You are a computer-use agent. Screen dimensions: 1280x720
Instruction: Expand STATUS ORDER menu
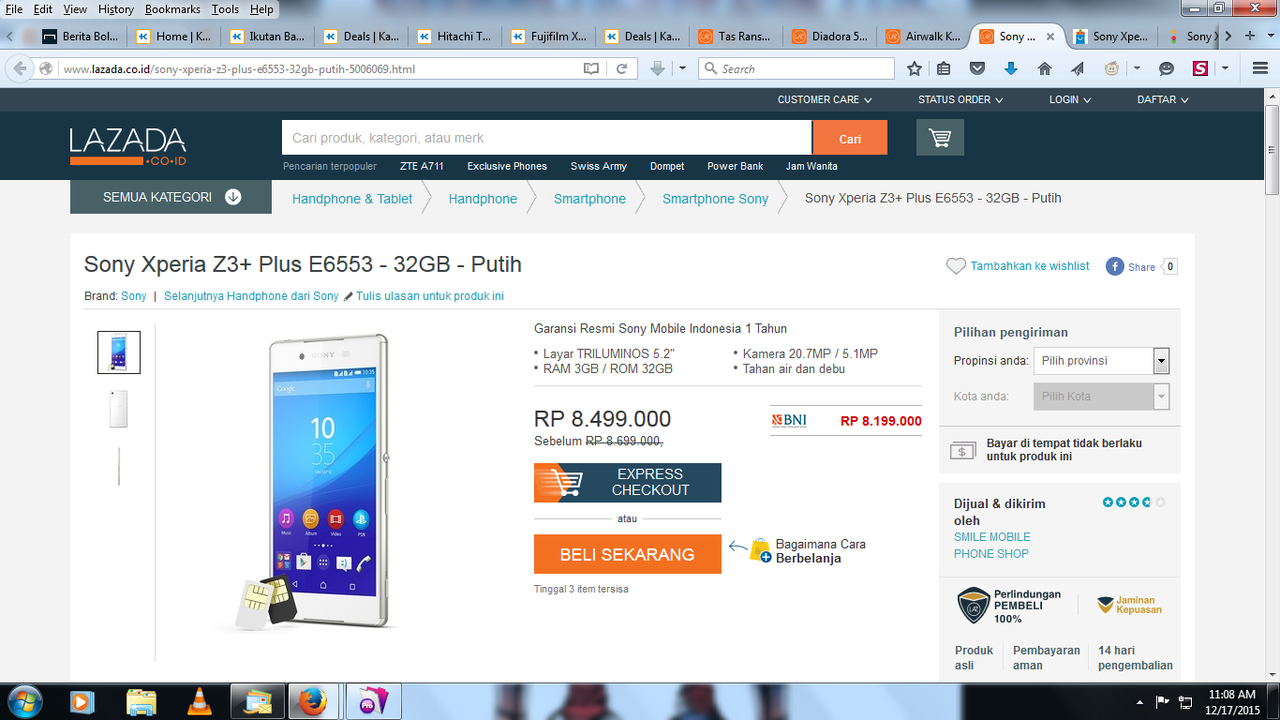(x=961, y=100)
